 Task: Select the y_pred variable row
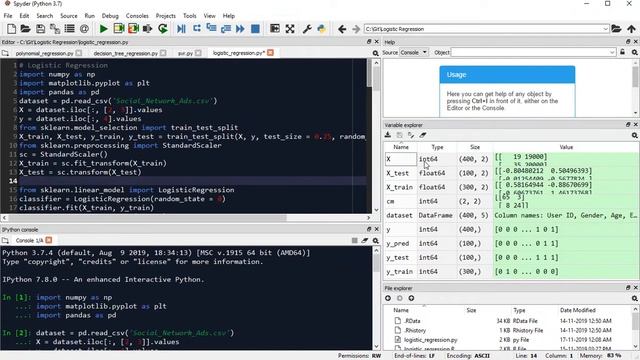click(x=511, y=243)
